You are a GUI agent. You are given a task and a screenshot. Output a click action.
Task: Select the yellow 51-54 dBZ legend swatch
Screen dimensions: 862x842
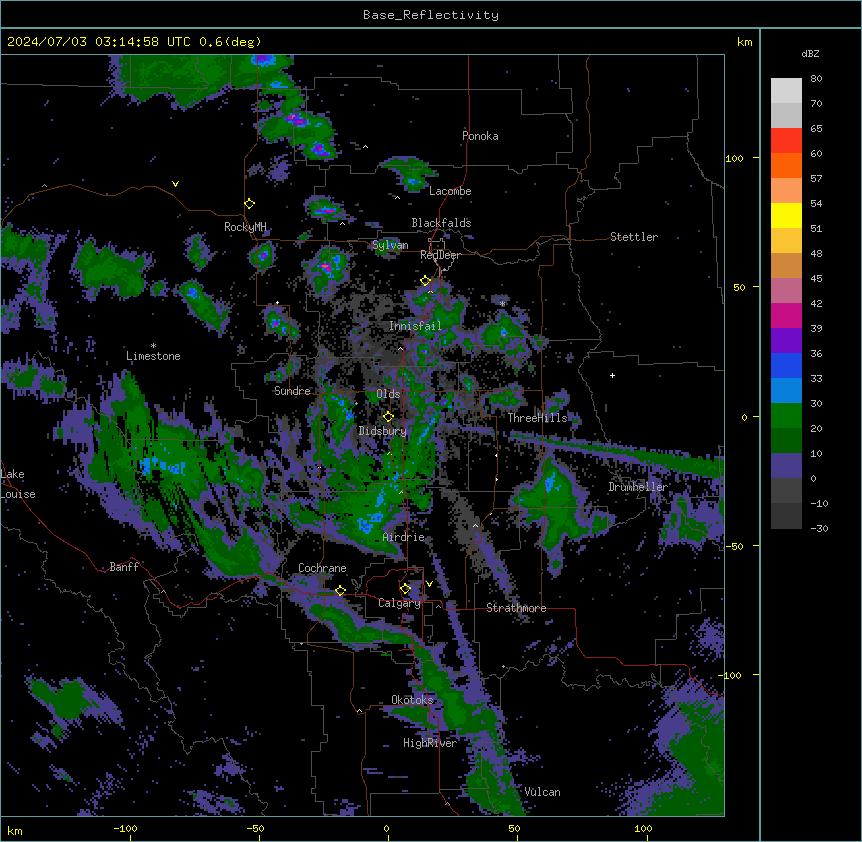click(786, 215)
